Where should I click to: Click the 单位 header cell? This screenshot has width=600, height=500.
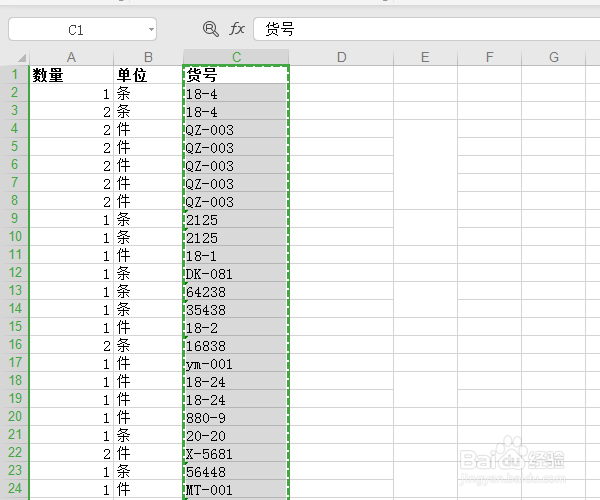[148, 75]
